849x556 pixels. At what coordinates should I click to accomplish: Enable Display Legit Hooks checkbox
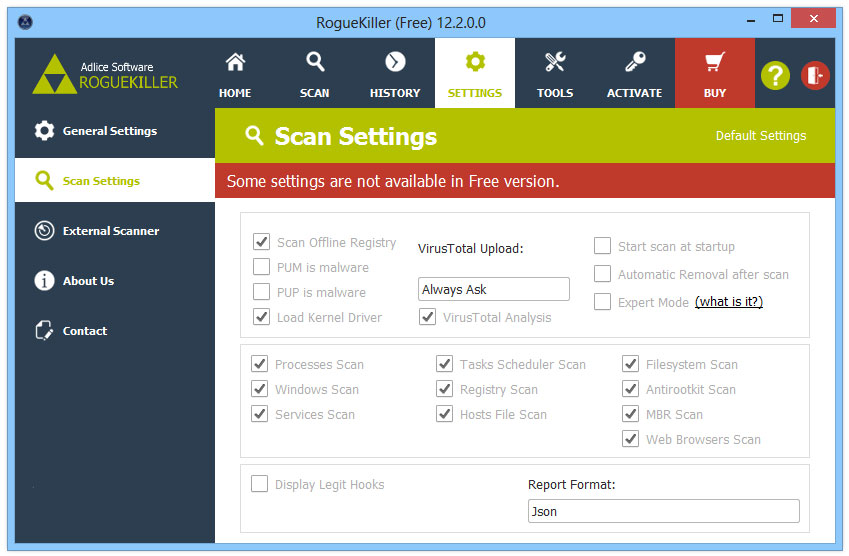click(x=259, y=483)
